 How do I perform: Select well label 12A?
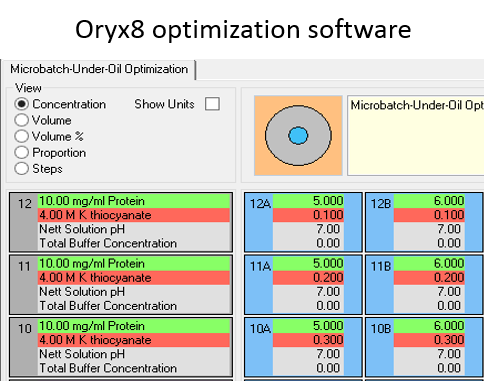point(260,204)
